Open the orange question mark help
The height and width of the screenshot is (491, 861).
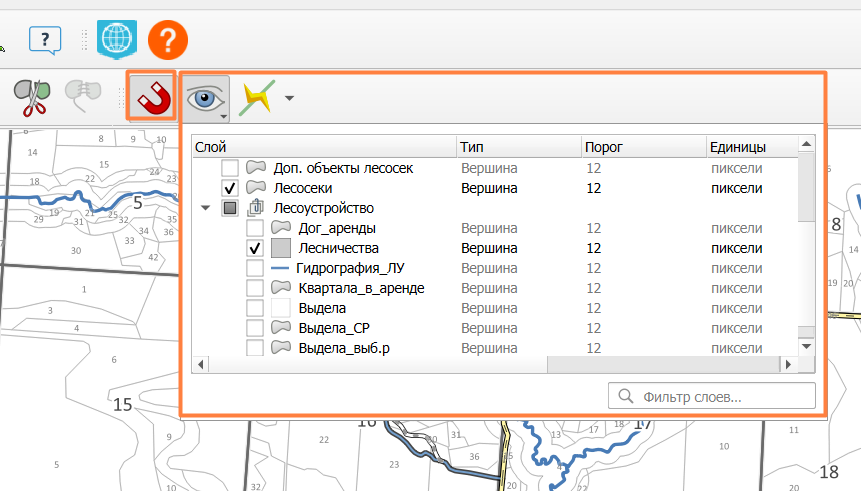coord(168,40)
